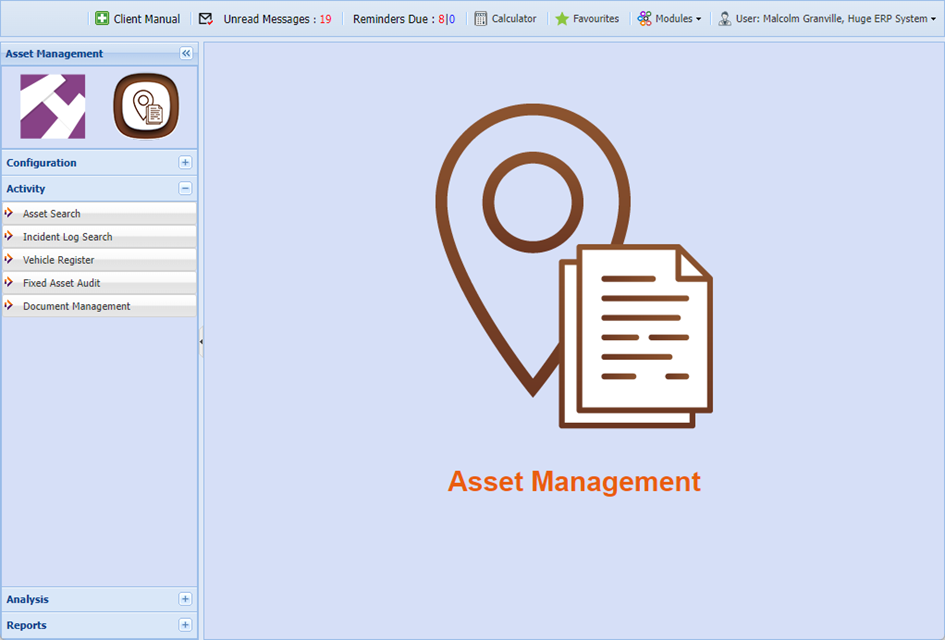The width and height of the screenshot is (945, 640).
Task: Click the orange Asset Management heading
Action: coord(574,482)
